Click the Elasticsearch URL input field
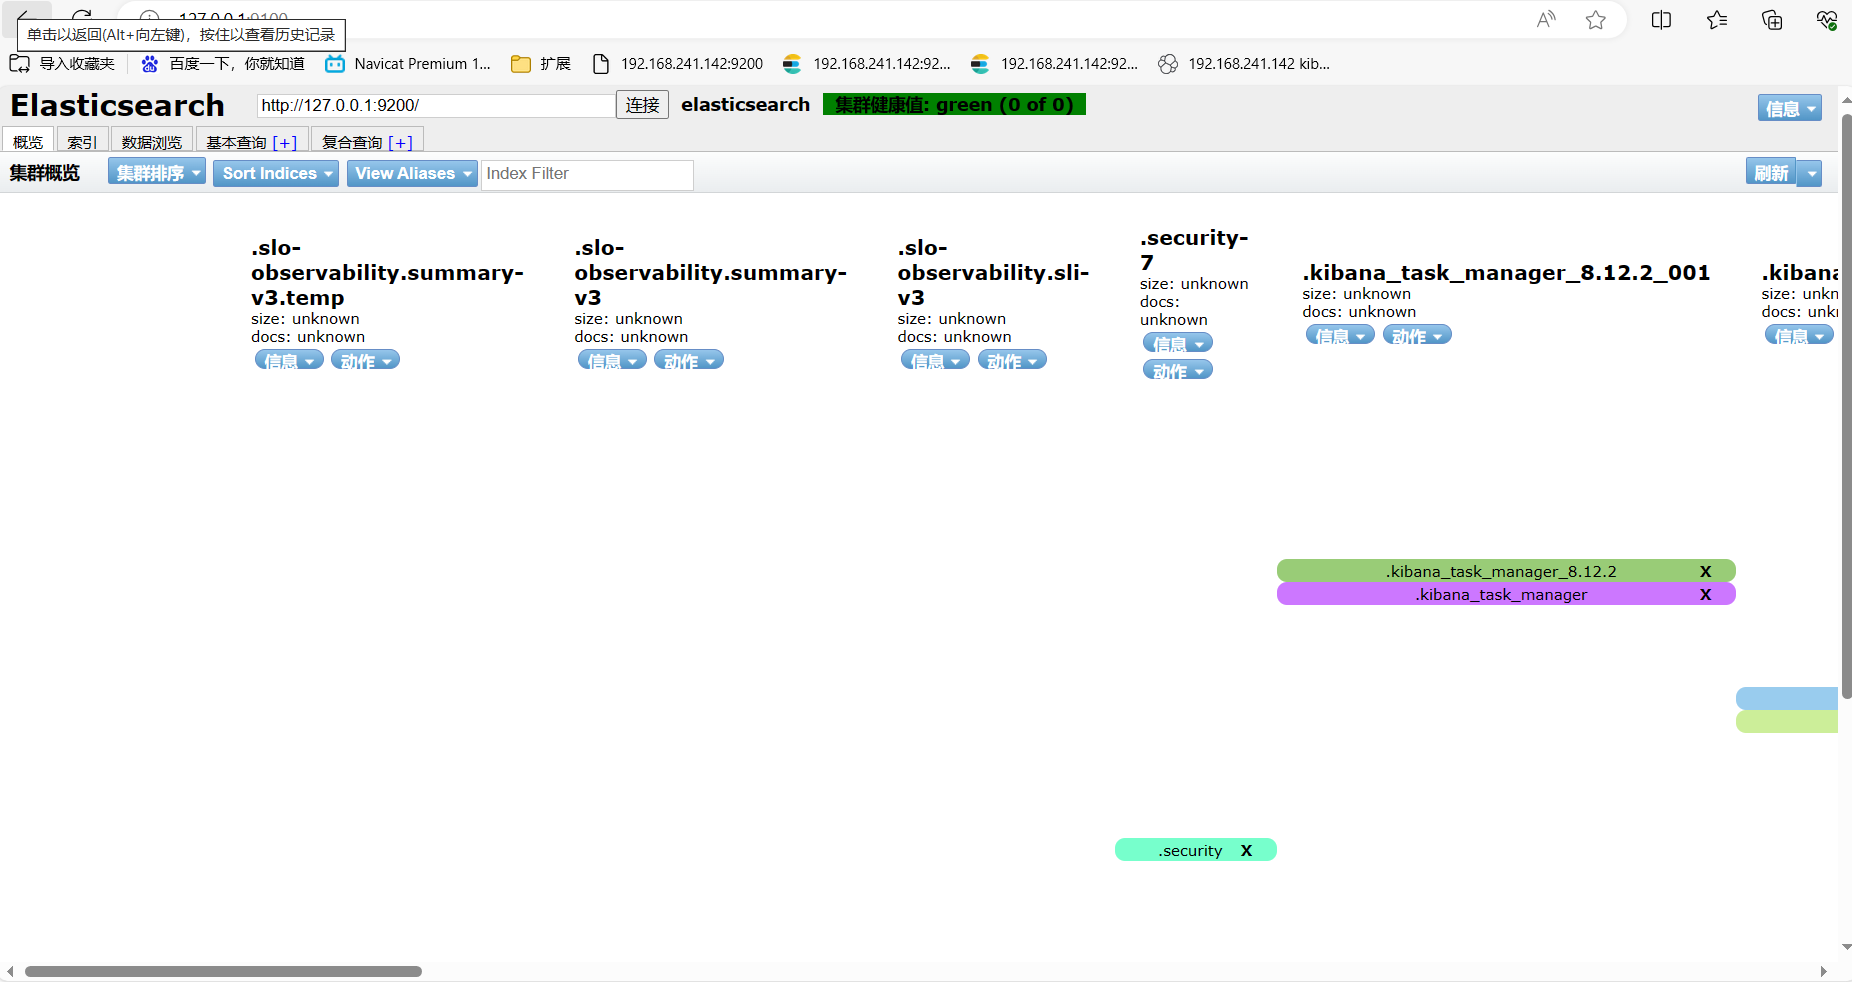The height and width of the screenshot is (982, 1852). click(436, 105)
